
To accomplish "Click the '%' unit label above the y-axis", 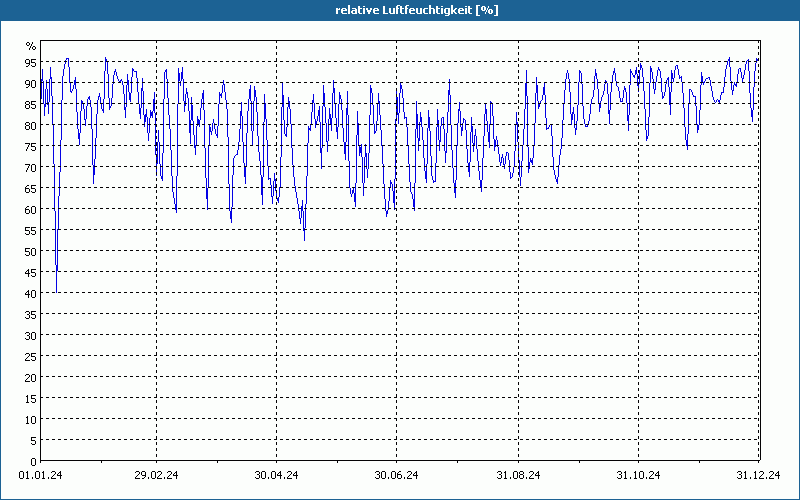I will tap(31, 46).
